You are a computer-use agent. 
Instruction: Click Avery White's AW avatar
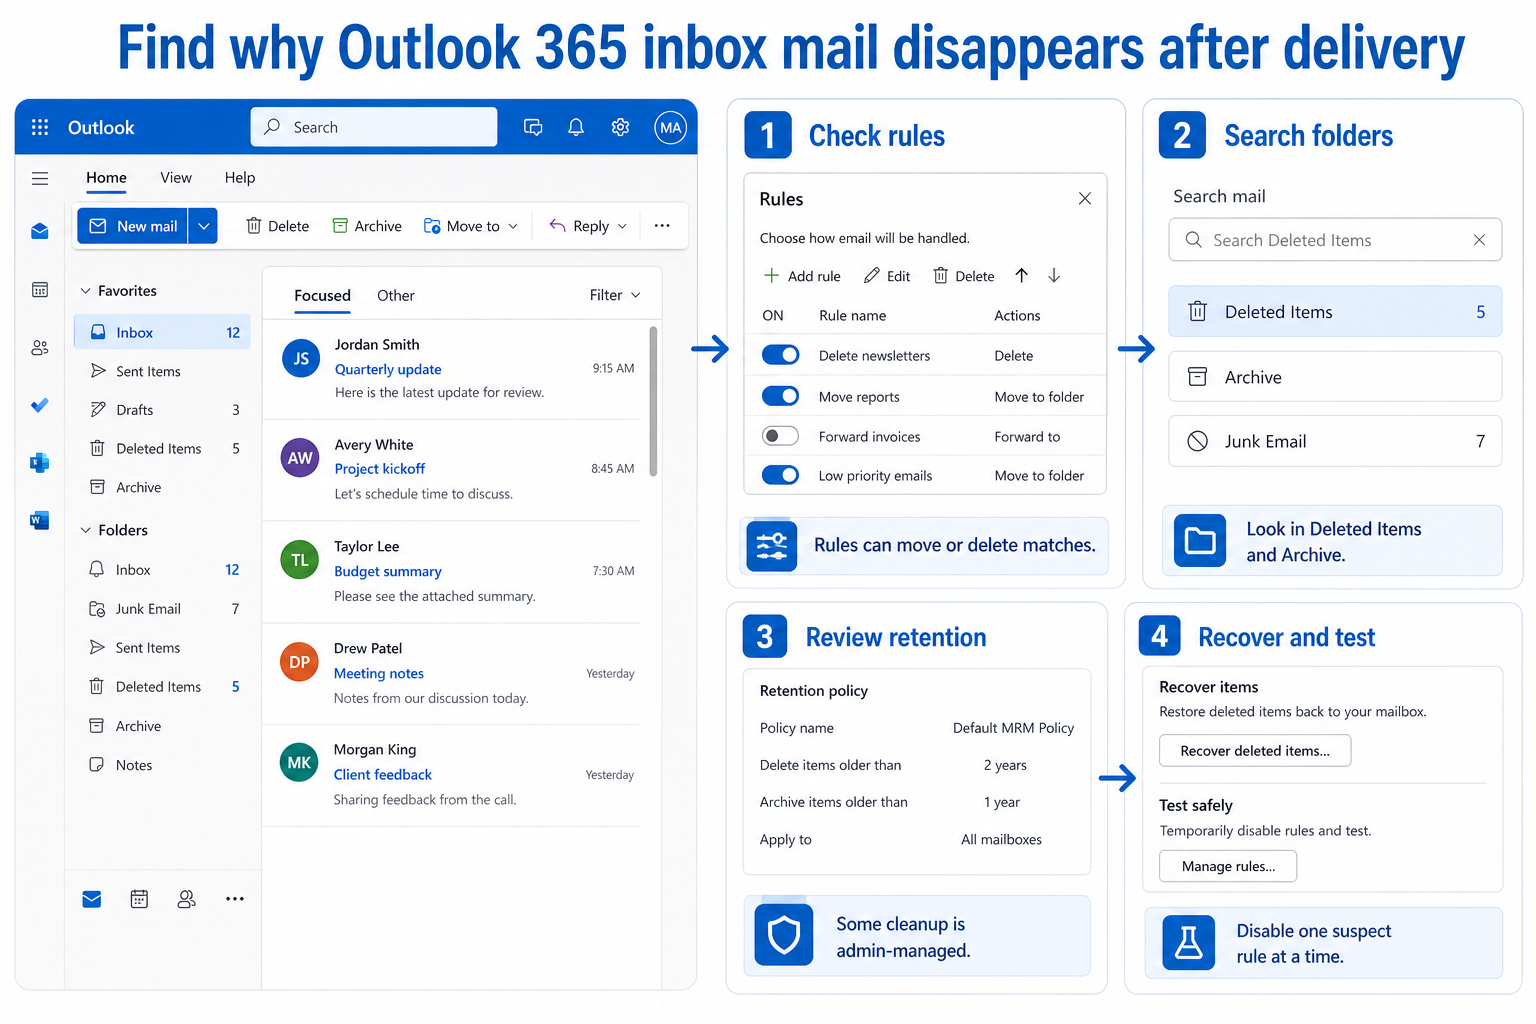coord(300,457)
